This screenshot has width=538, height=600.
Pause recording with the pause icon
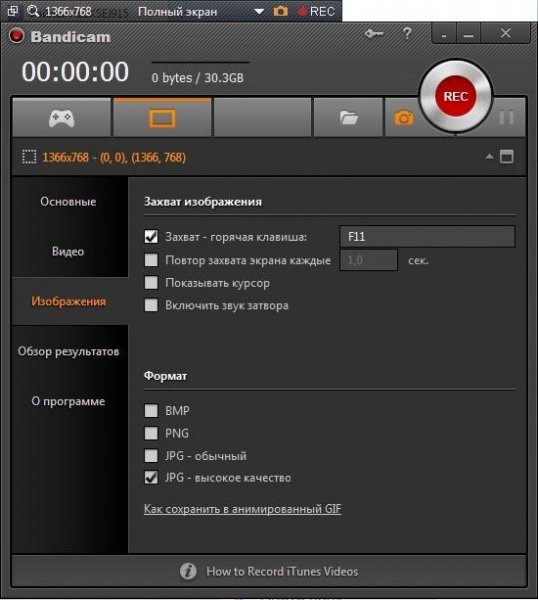(x=506, y=117)
